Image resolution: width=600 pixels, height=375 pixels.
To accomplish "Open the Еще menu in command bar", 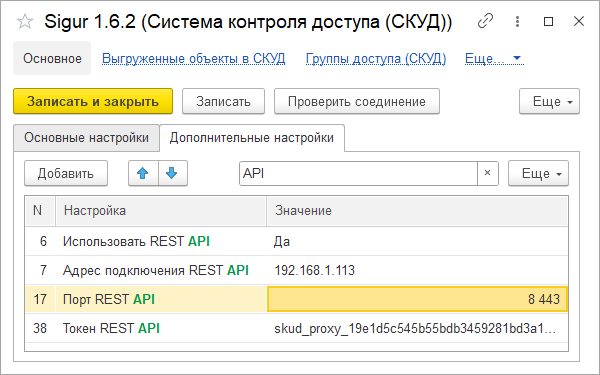I will pos(549,101).
